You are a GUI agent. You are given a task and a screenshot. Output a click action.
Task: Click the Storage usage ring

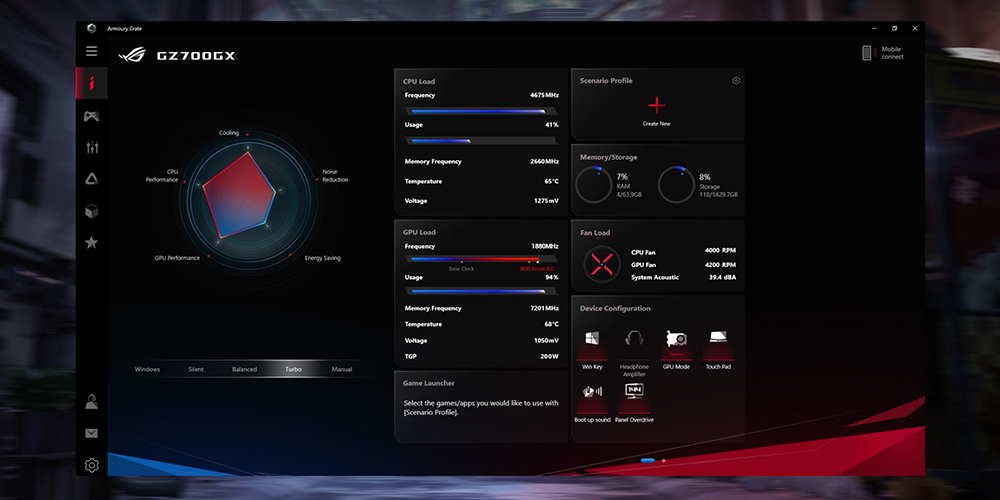click(x=677, y=185)
